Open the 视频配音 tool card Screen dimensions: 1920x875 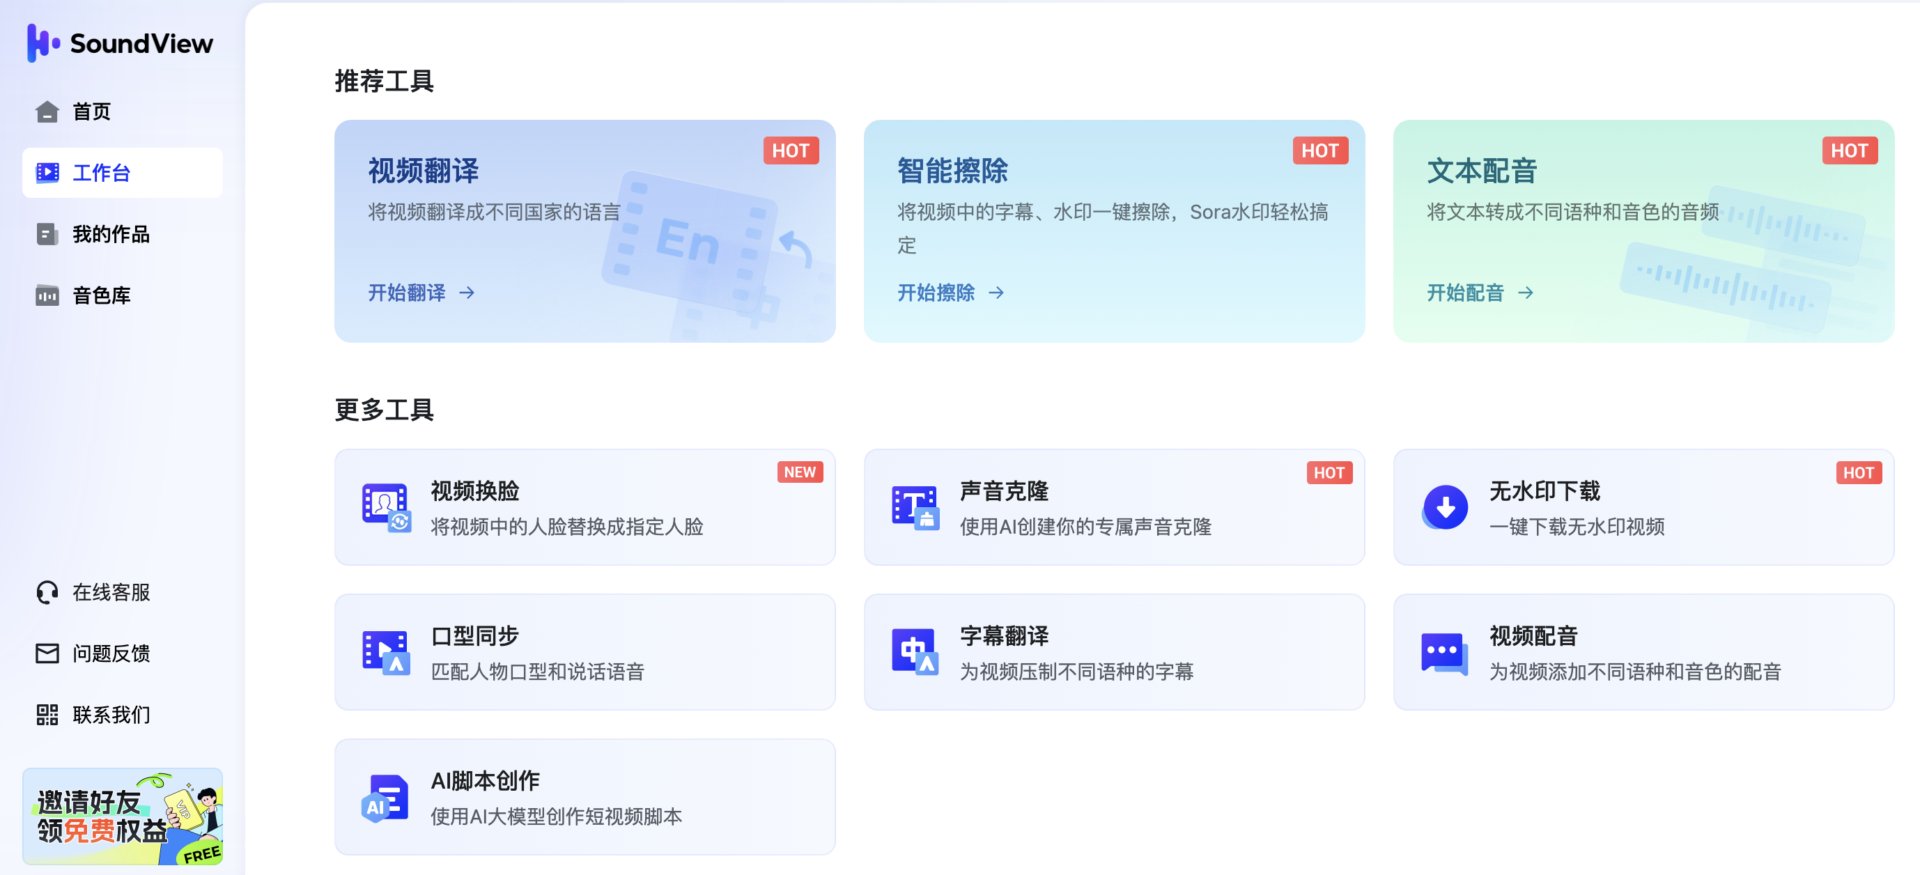point(1644,652)
